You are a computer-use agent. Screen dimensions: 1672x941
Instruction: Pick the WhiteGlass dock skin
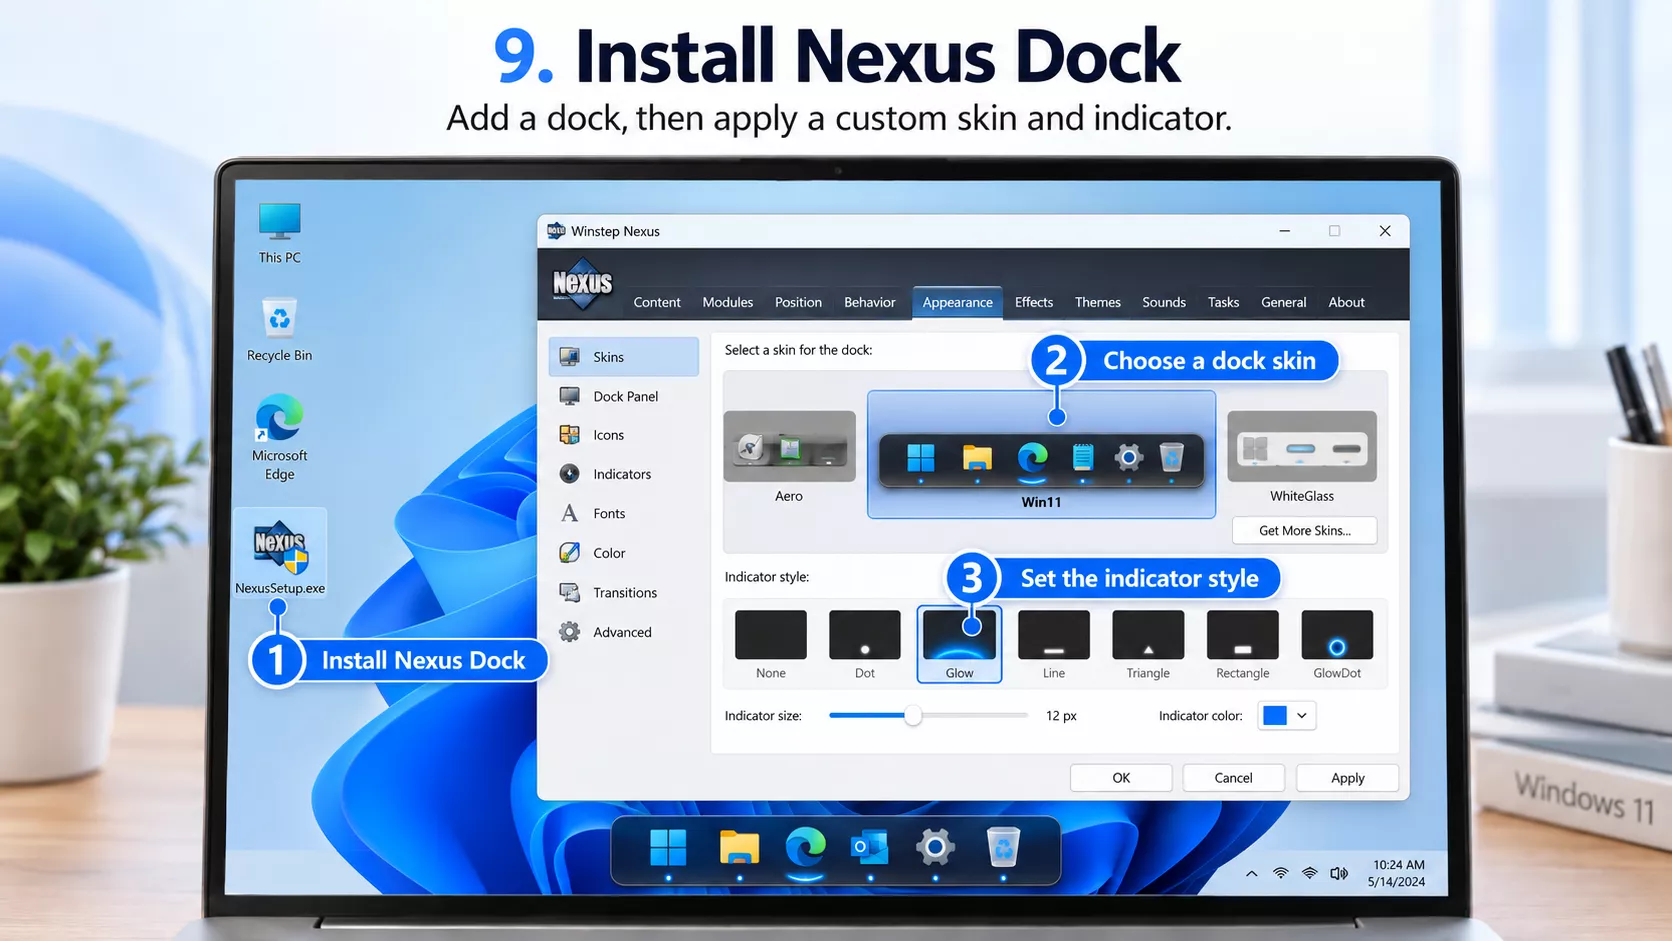pyautogui.click(x=1302, y=457)
